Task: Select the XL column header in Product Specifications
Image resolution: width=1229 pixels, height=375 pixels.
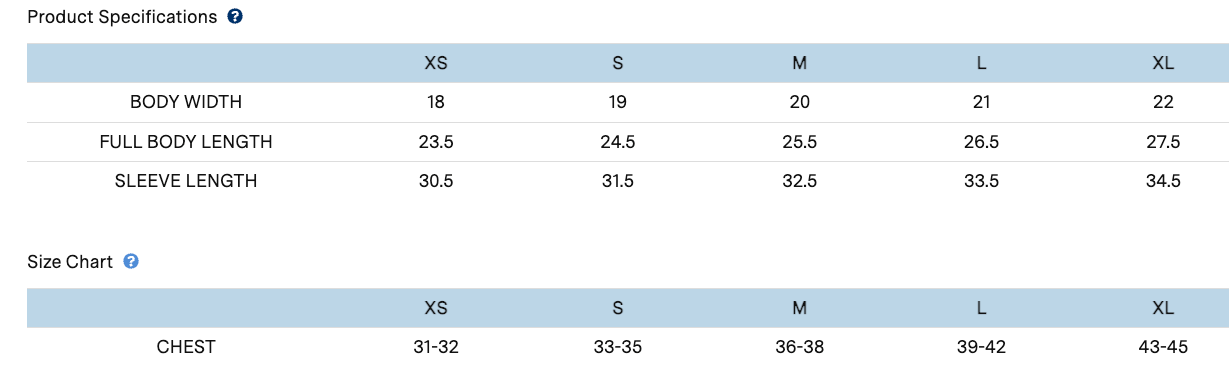Action: click(1163, 63)
